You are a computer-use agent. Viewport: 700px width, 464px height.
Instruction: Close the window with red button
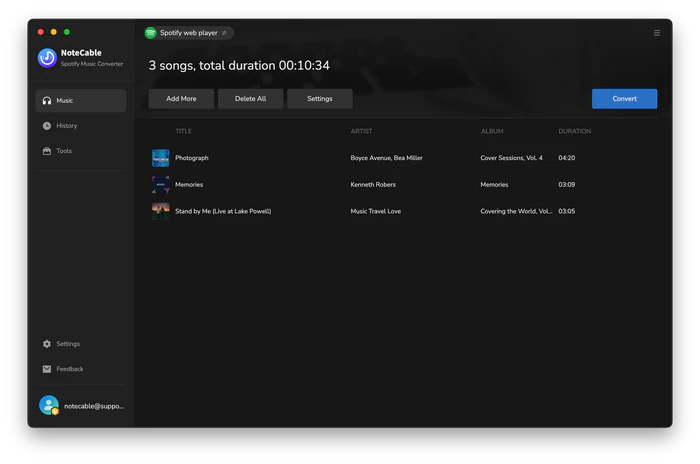click(41, 32)
